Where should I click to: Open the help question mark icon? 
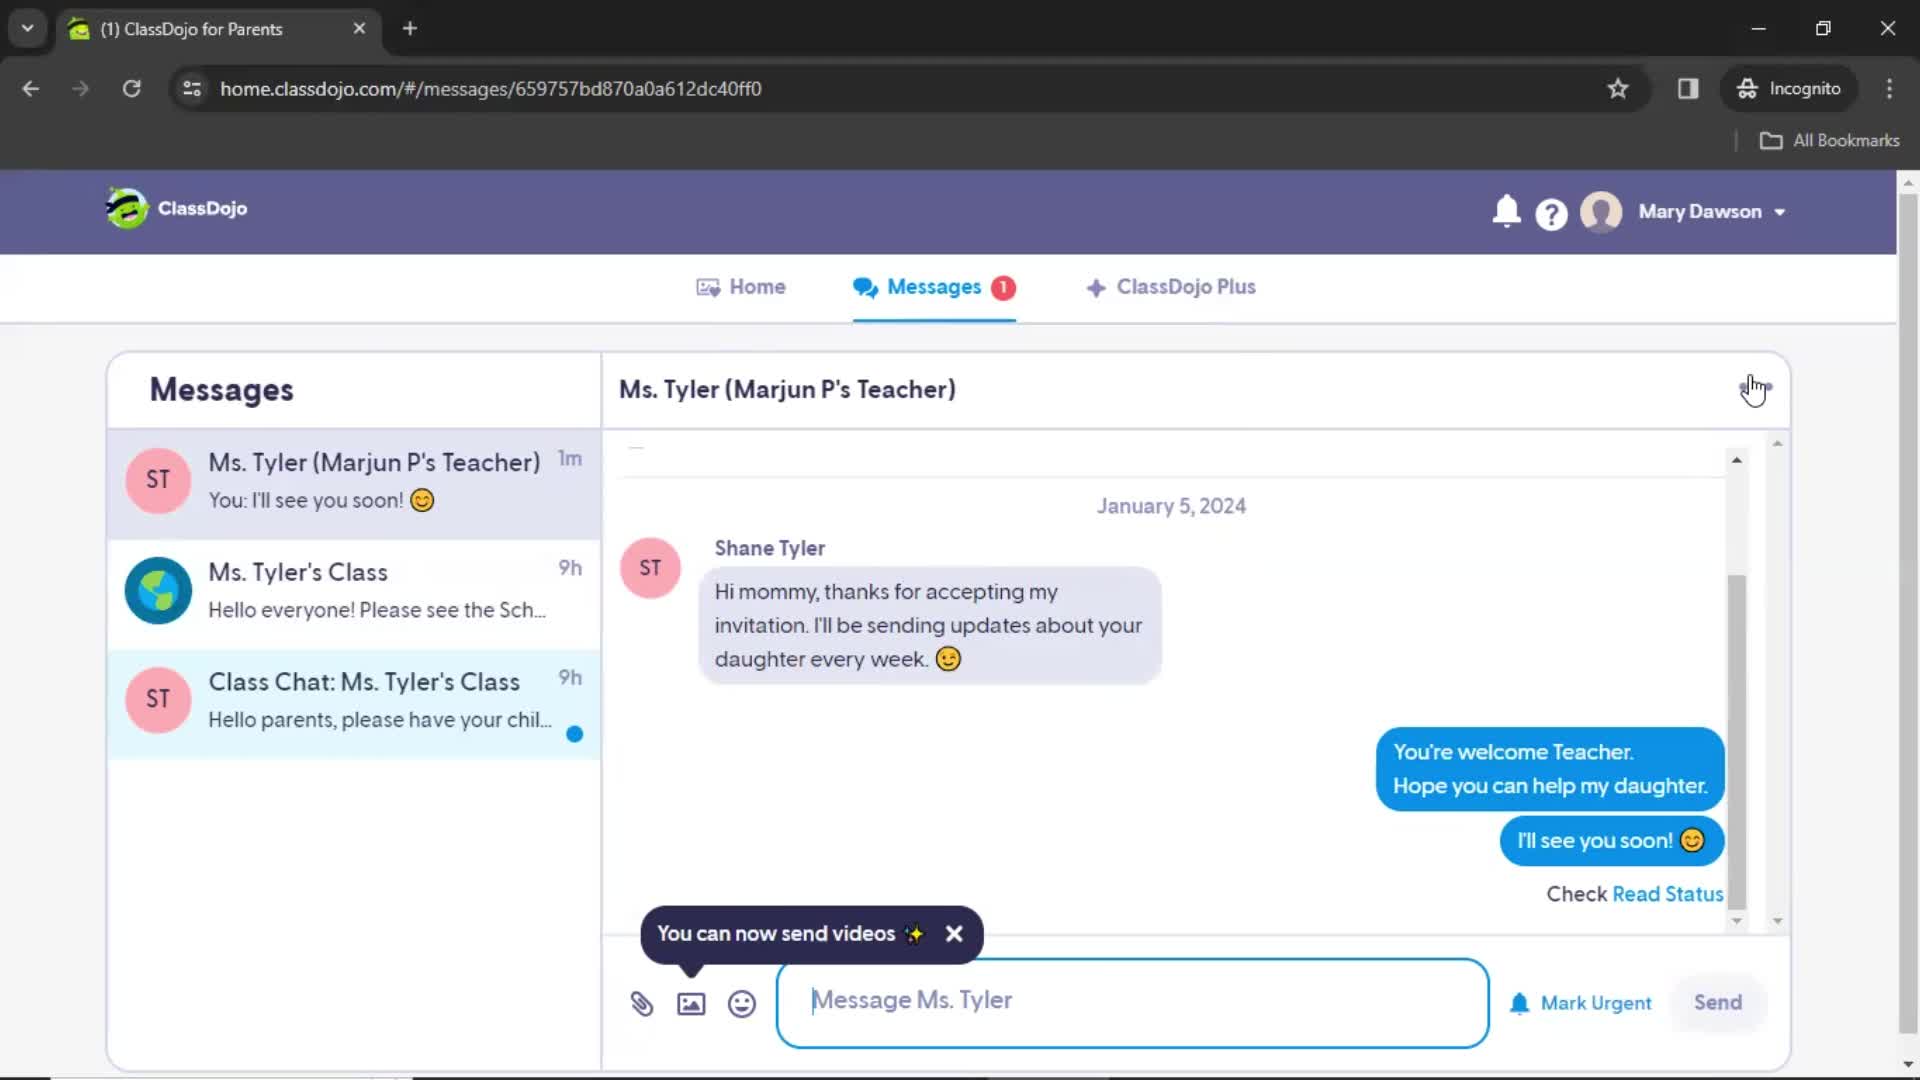(x=1551, y=214)
